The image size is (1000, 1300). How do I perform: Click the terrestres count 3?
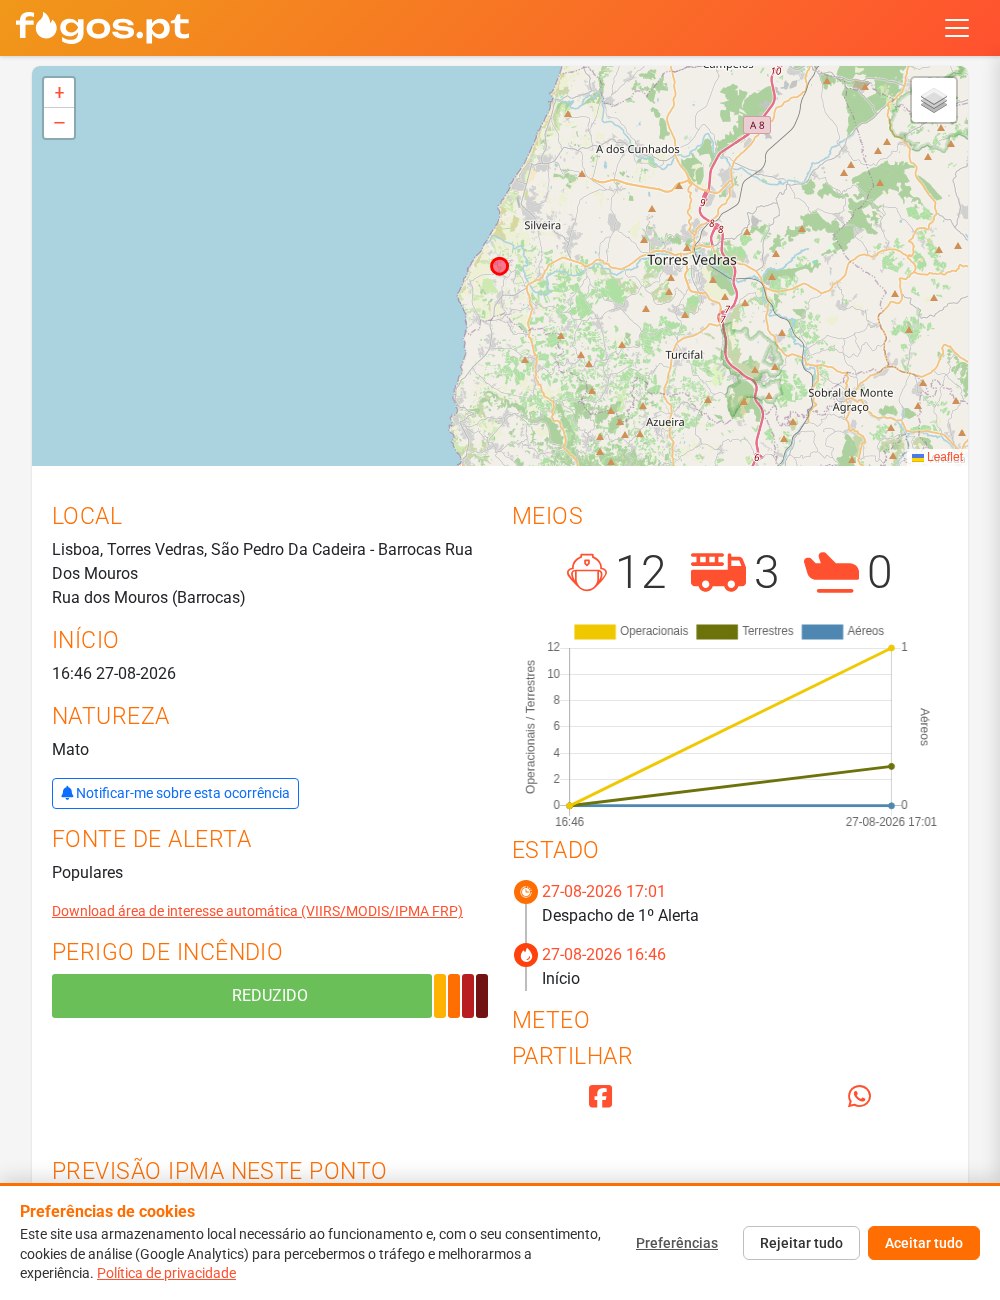(766, 573)
